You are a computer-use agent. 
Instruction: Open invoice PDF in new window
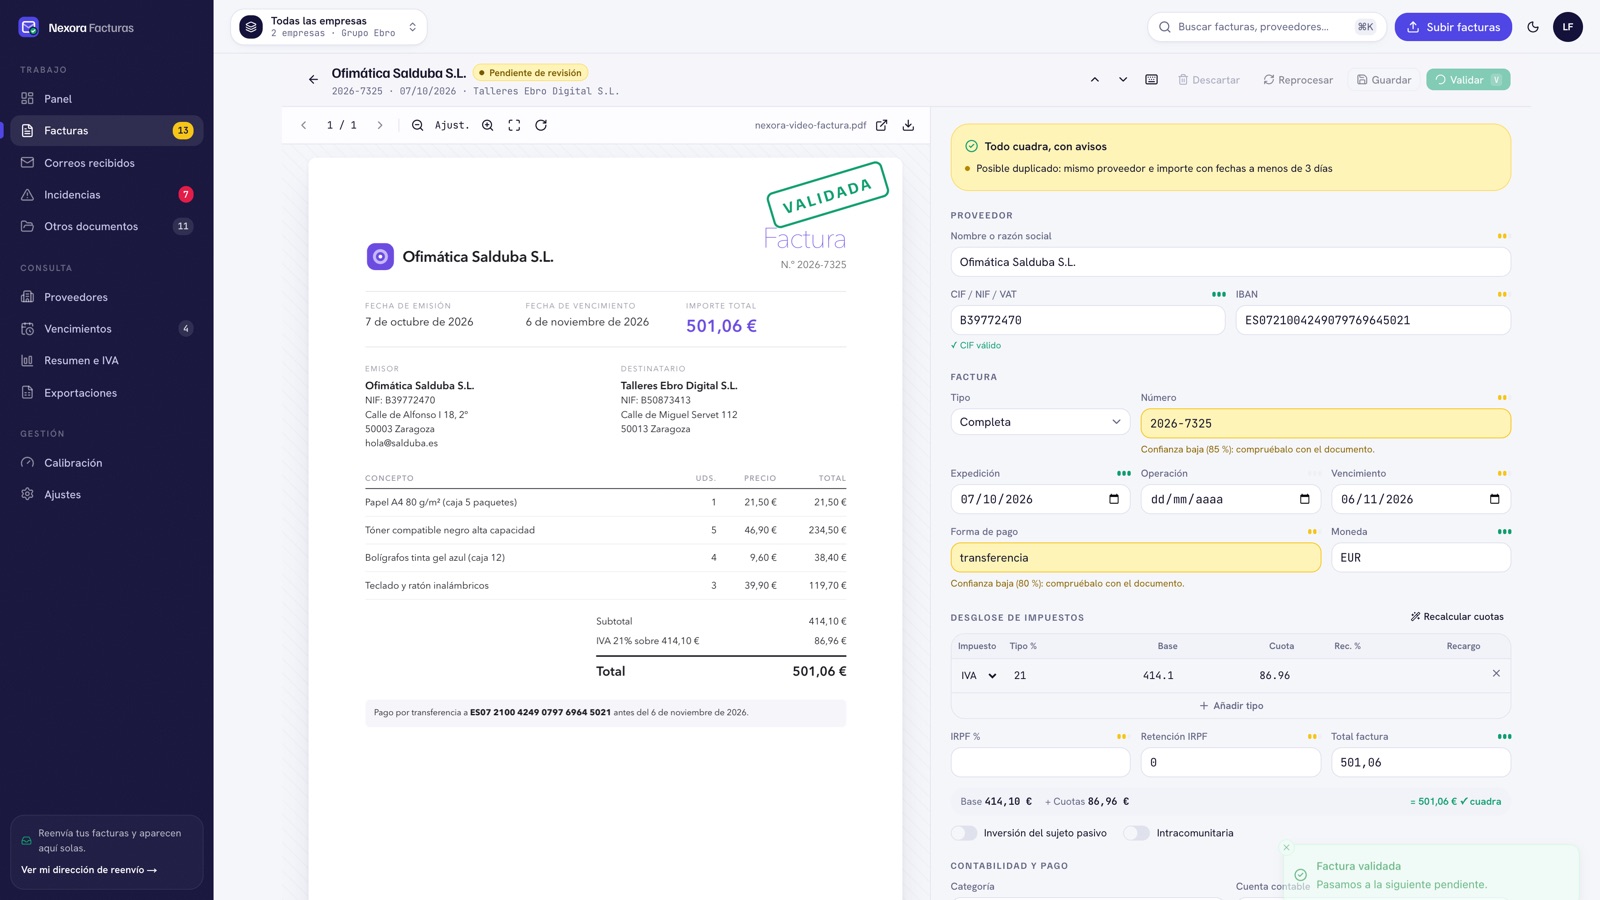(882, 125)
